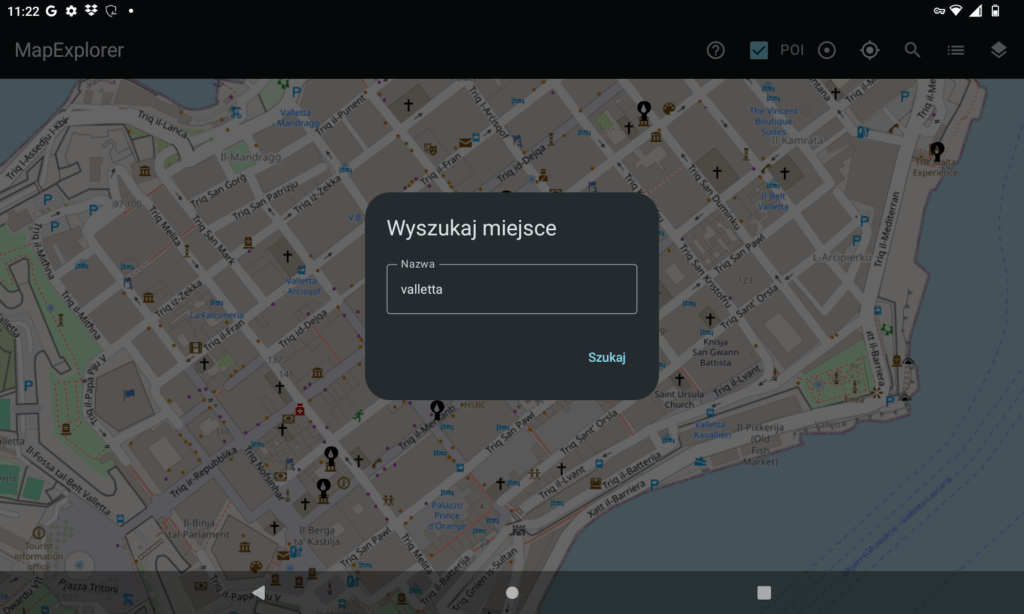Screen dimensions: 1024x614
Task: Tap the cross icon at Saint Ursula Church
Action: [679, 380]
